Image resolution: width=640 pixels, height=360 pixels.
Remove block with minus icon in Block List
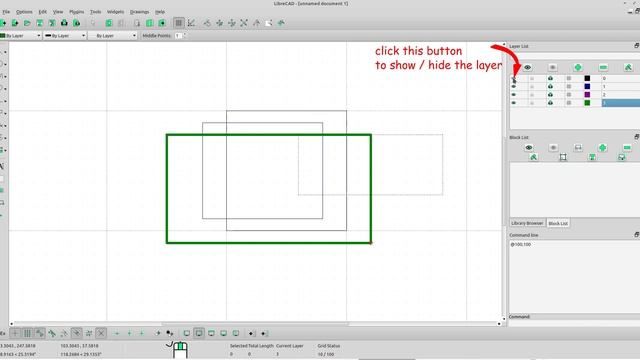627,147
